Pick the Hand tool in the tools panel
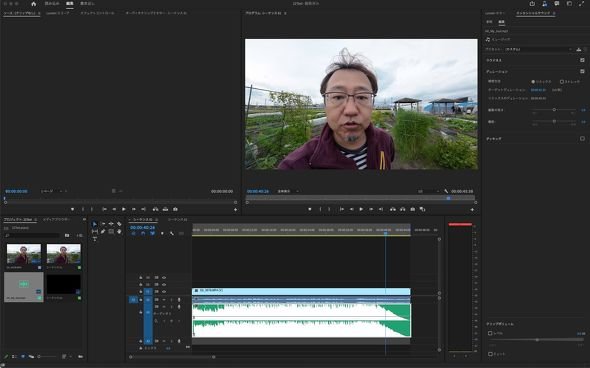The height and width of the screenshot is (368, 590). point(119,231)
